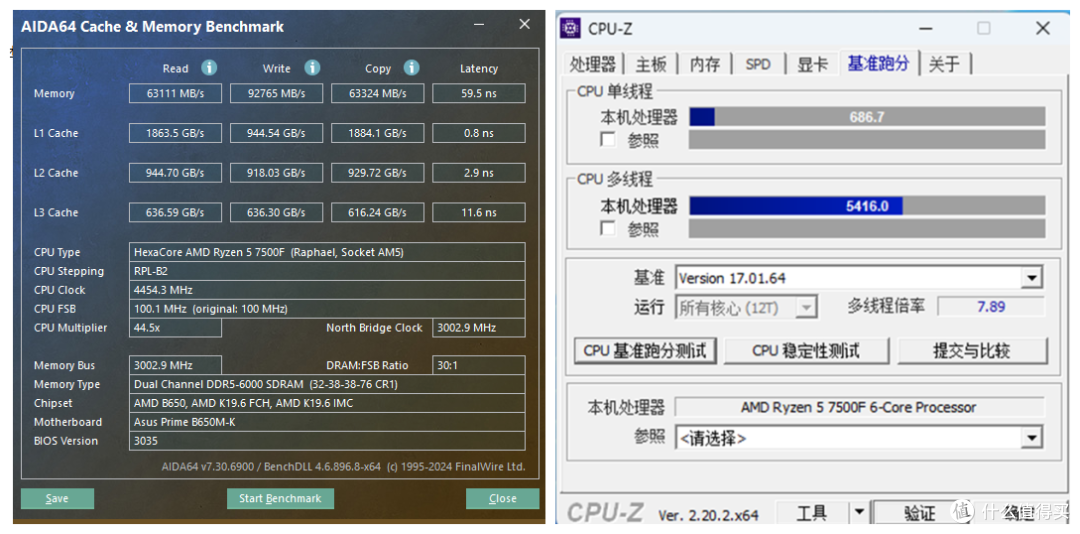The height and width of the screenshot is (534, 1080).
Task: Open the 基准 Version 17.01.64 dropdown
Action: pyautogui.click(x=1031, y=278)
